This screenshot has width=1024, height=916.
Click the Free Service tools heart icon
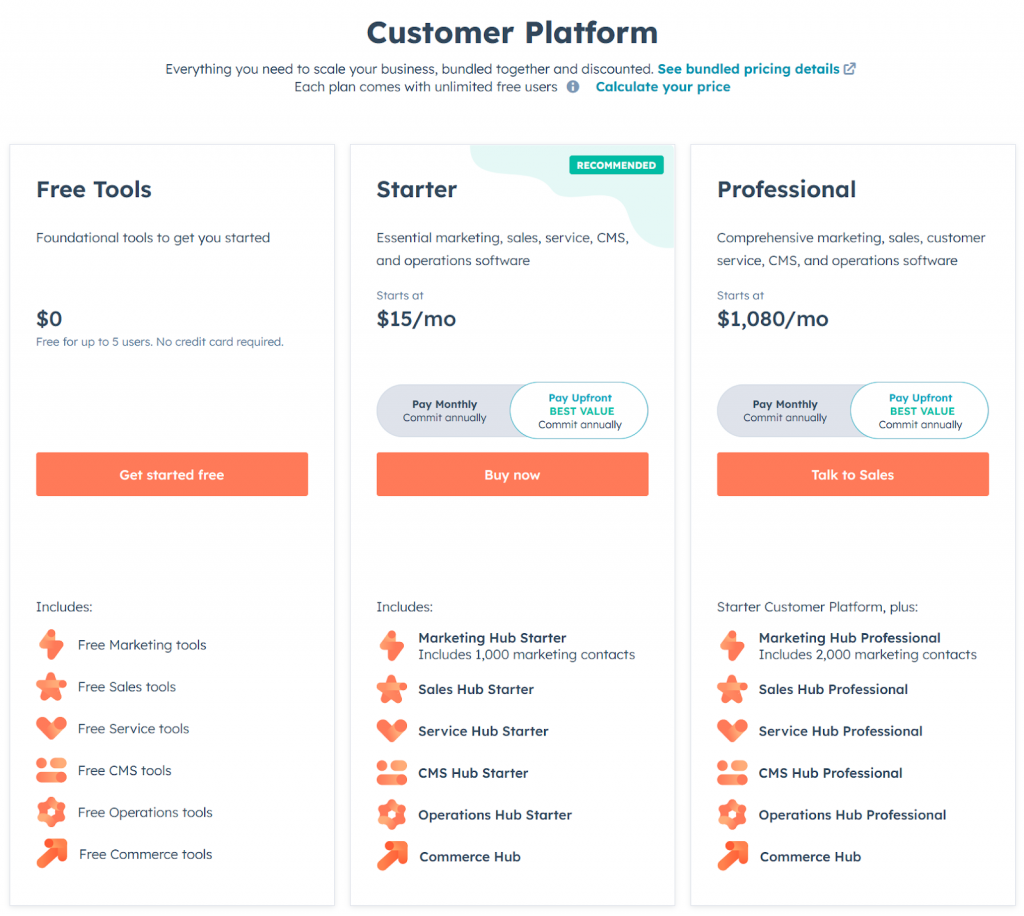[51, 728]
